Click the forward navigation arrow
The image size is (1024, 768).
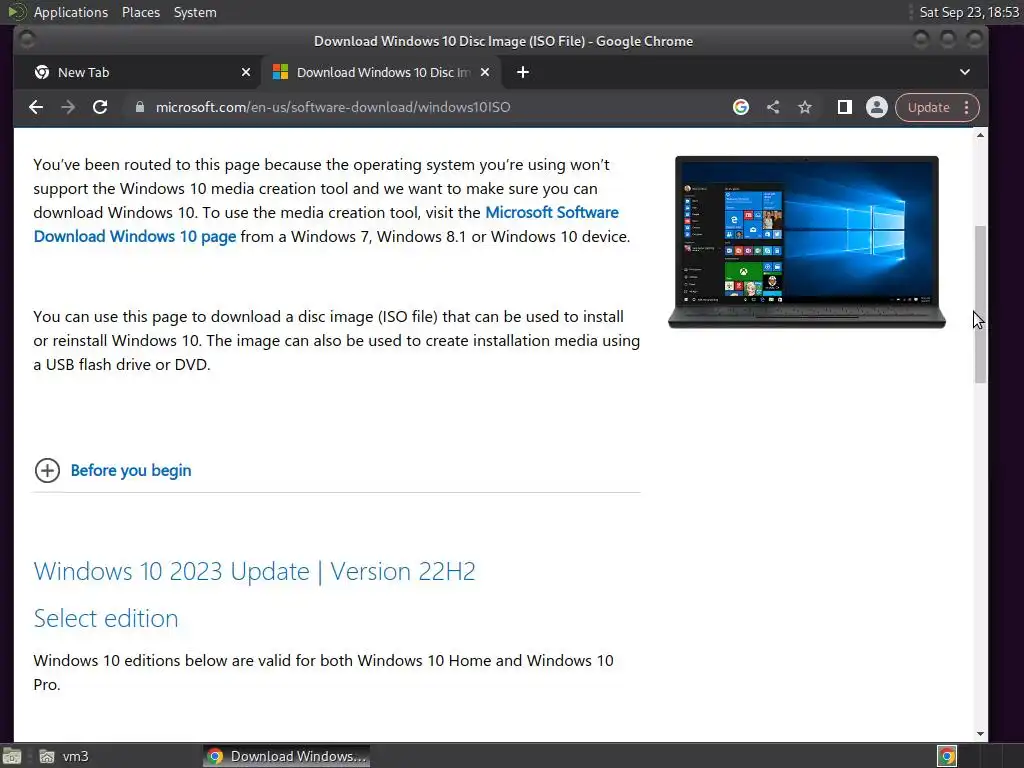coord(68,107)
